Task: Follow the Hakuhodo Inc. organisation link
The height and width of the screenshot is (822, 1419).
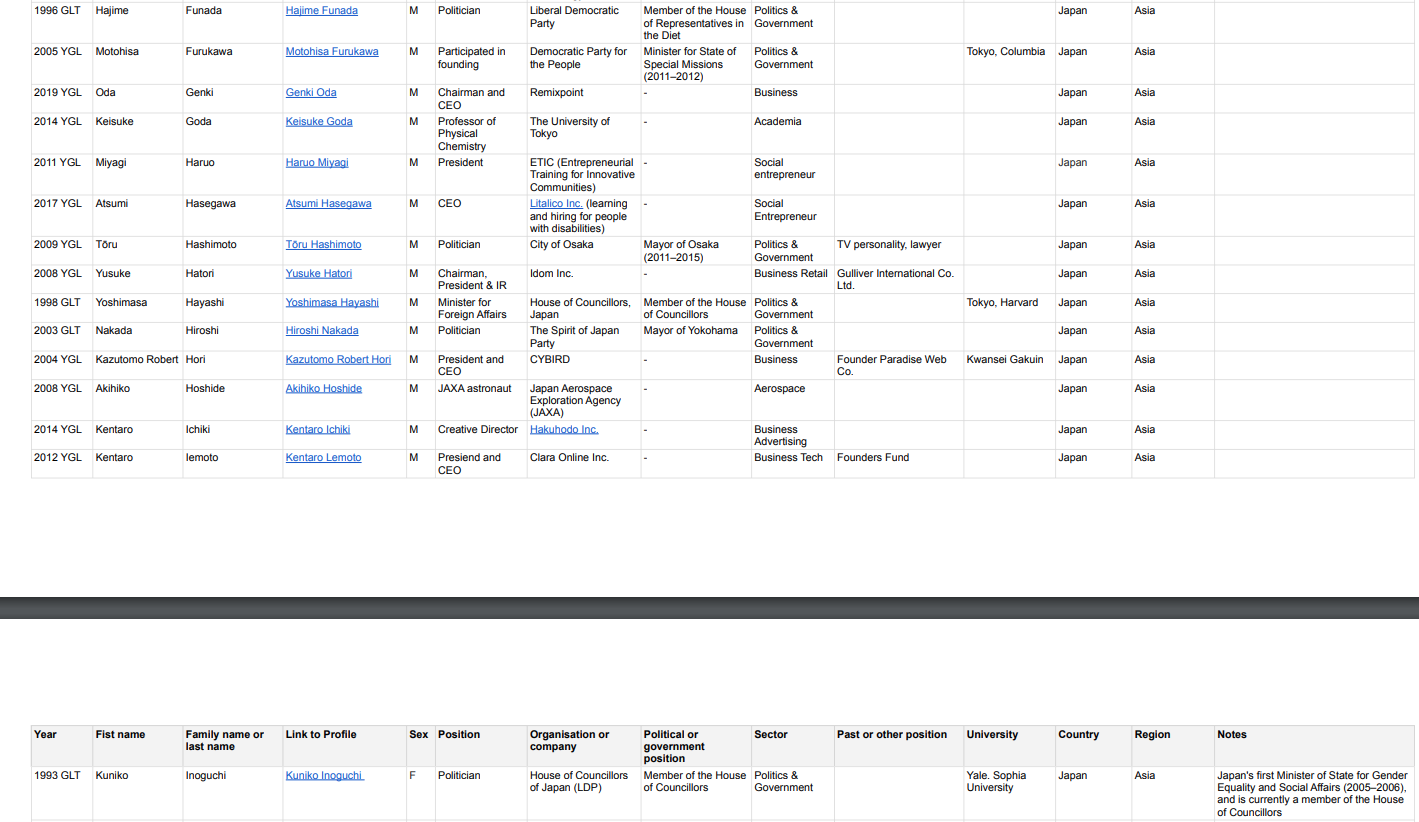Action: point(564,429)
